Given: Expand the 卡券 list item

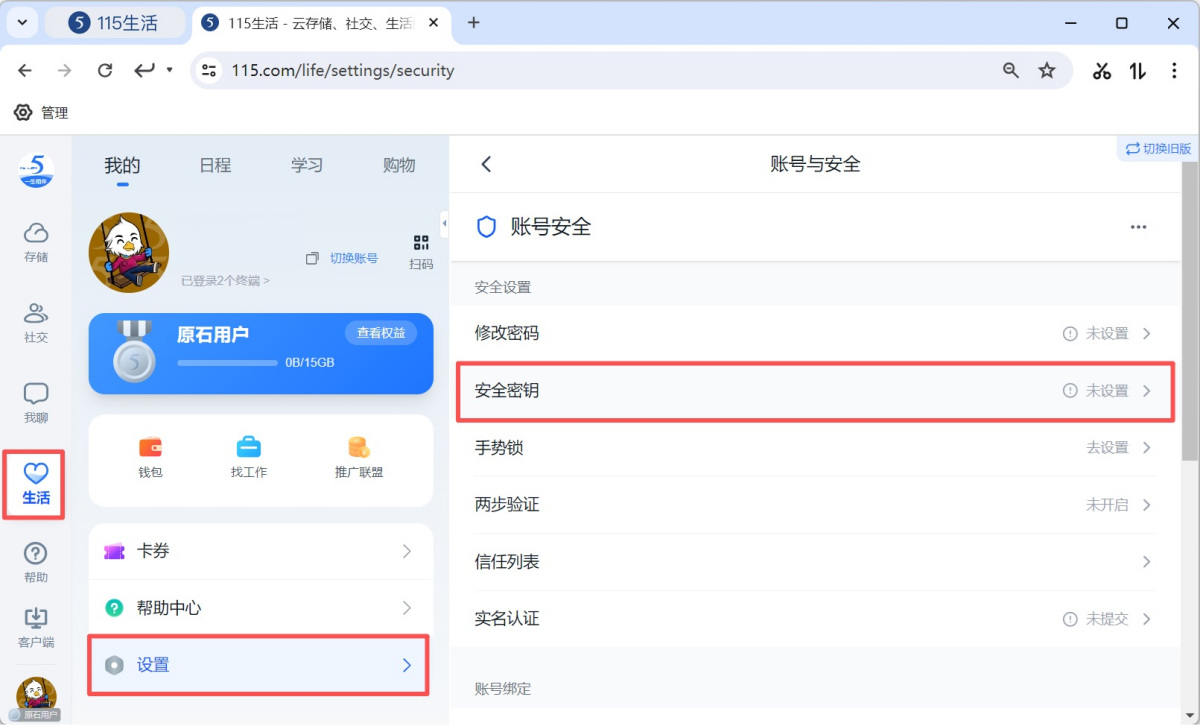Looking at the screenshot, I should [x=260, y=551].
